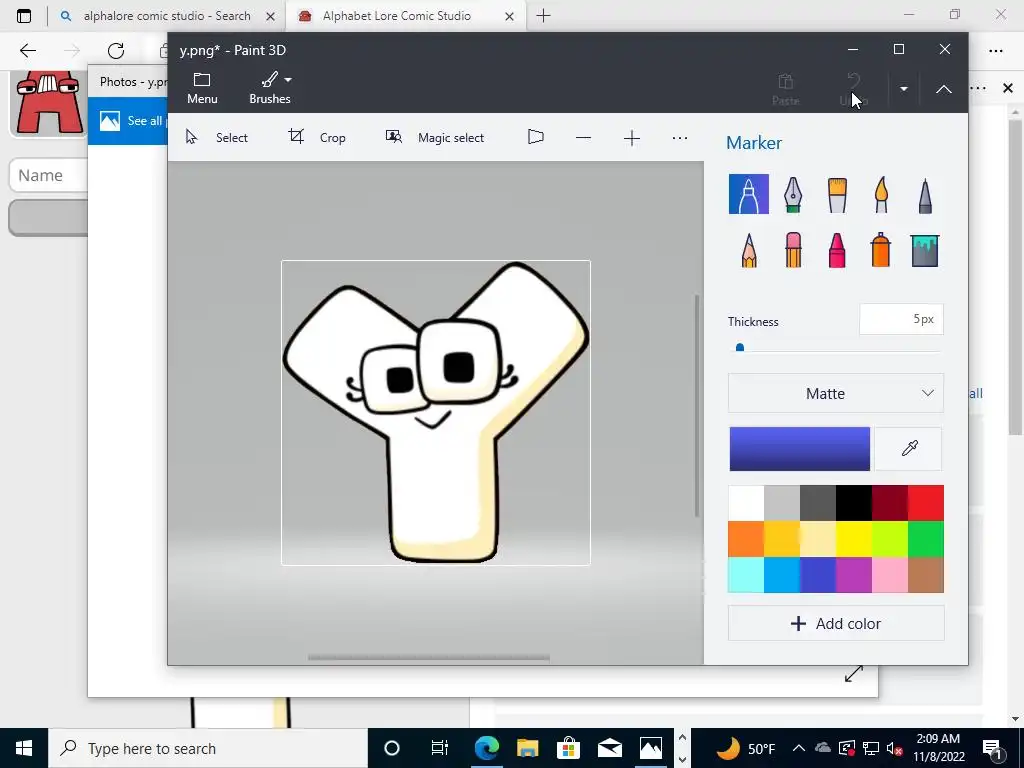1024x768 pixels.
Task: Select the Marker brush
Action: pos(748,194)
